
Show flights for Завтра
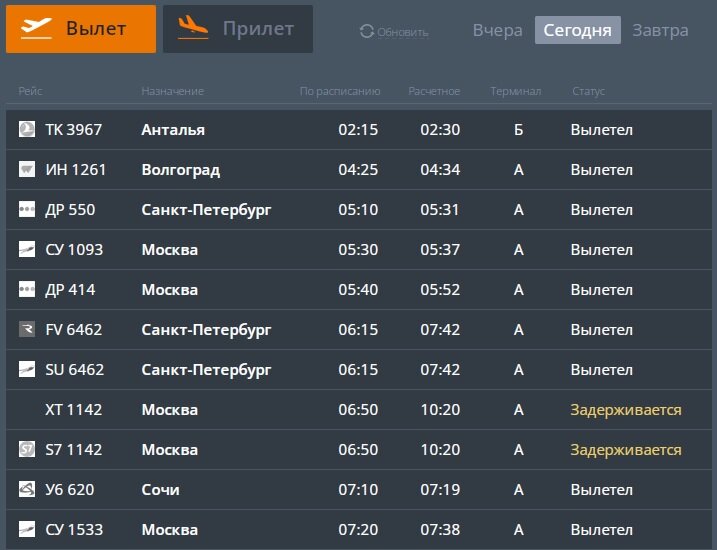coord(660,30)
